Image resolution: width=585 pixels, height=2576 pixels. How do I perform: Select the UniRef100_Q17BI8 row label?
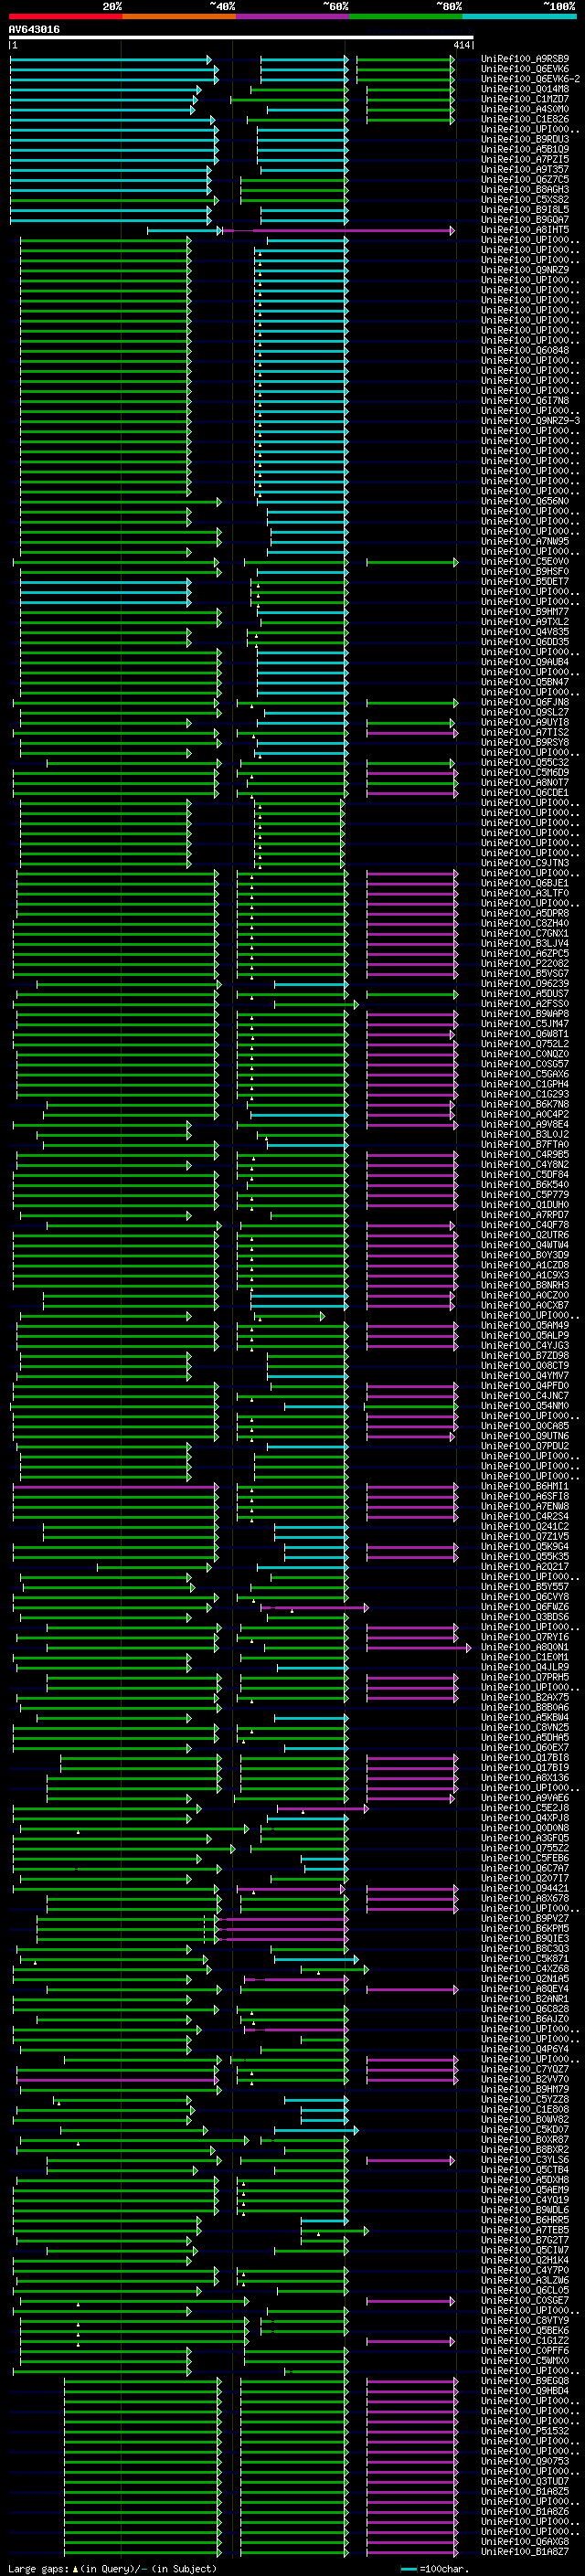pos(525,1758)
